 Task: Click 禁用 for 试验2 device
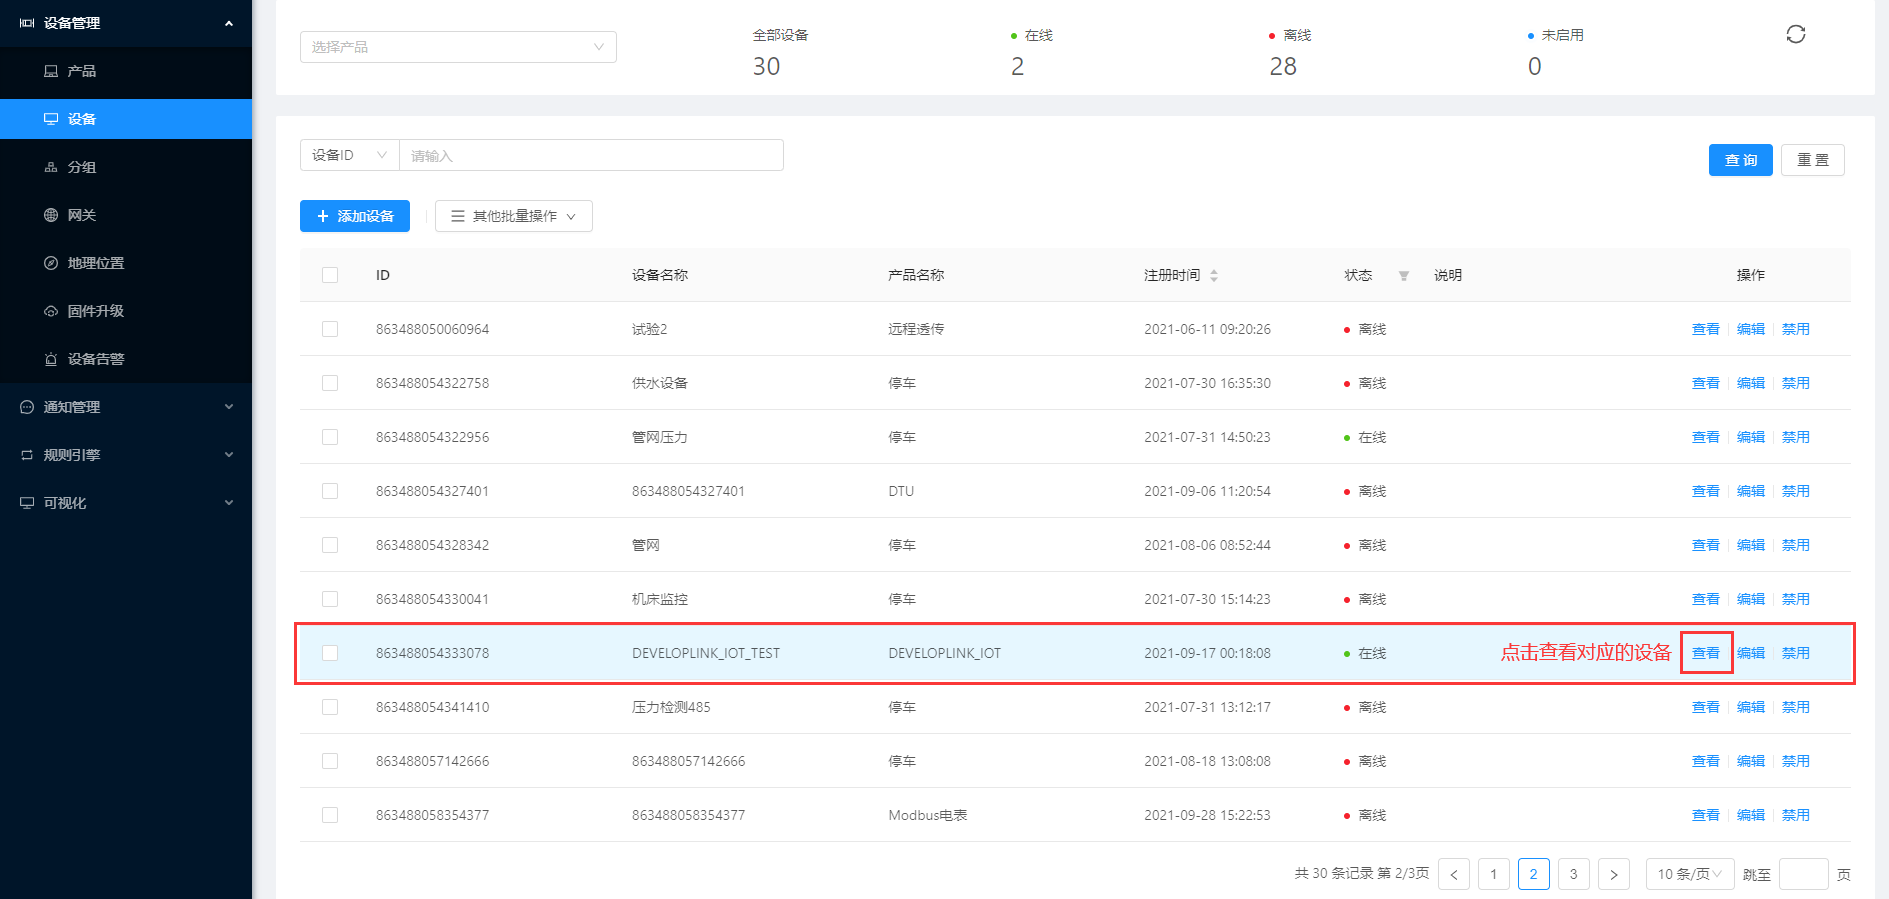pos(1795,329)
